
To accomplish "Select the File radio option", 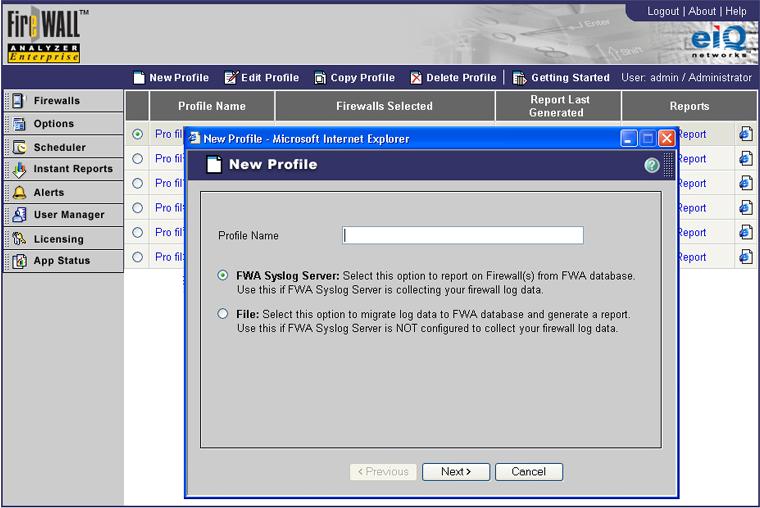I will 223,314.
